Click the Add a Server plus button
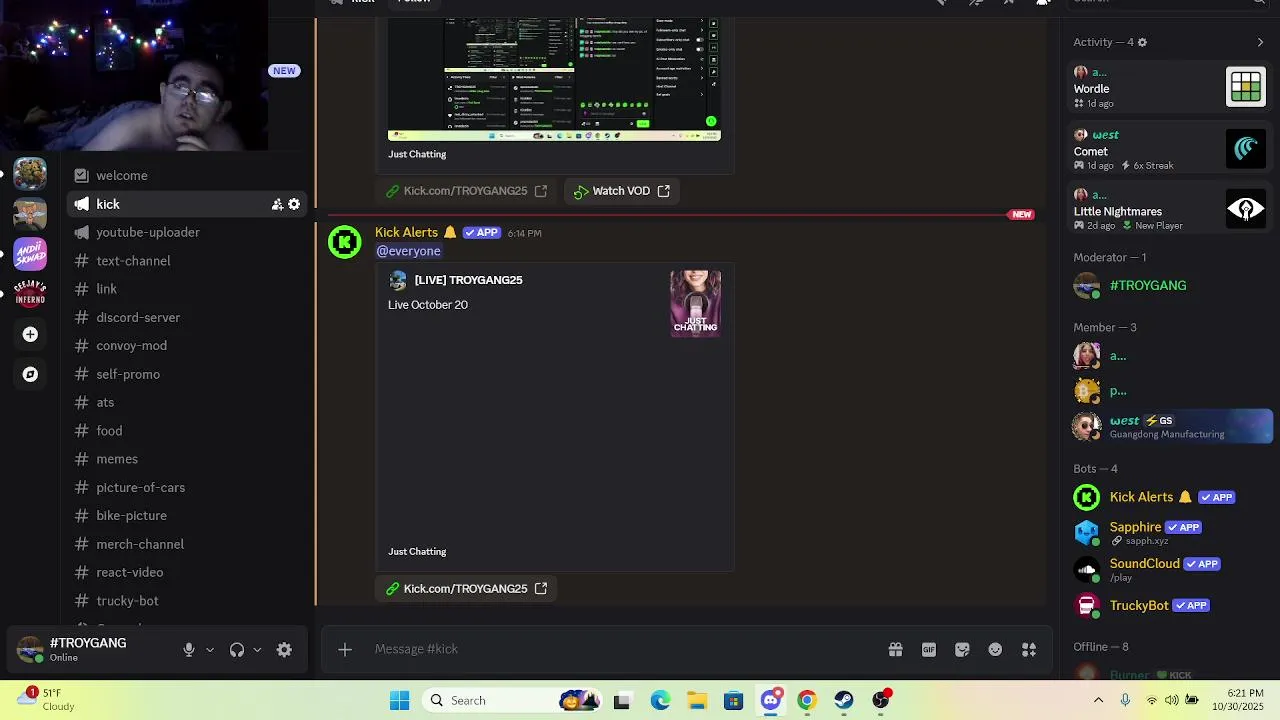The height and width of the screenshot is (720, 1280). (30, 334)
